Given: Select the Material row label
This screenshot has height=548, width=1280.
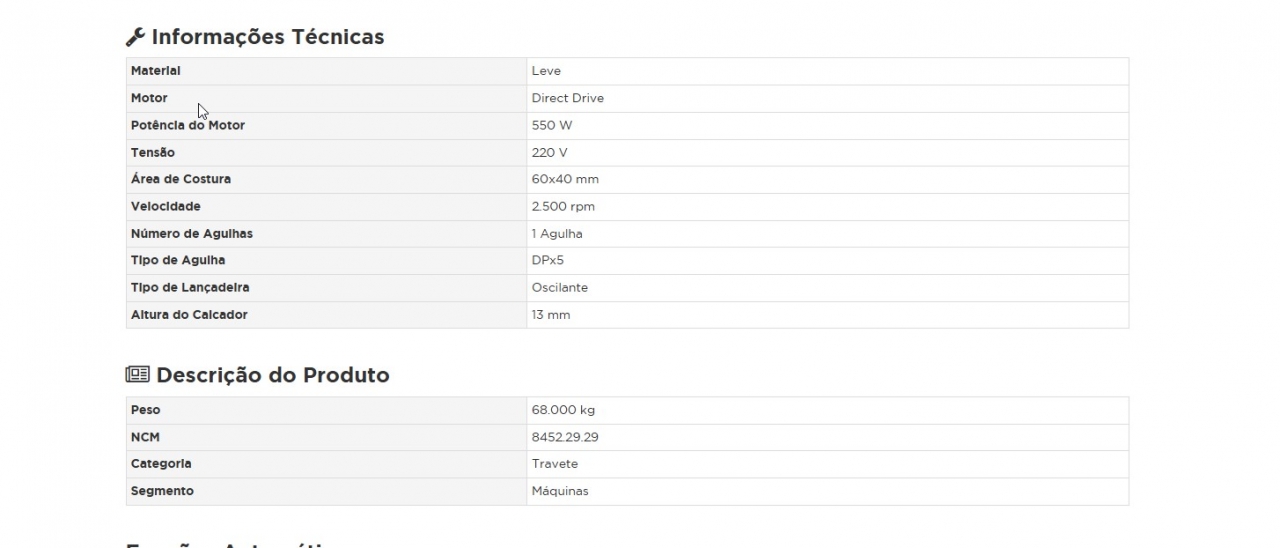Looking at the screenshot, I should click(156, 71).
